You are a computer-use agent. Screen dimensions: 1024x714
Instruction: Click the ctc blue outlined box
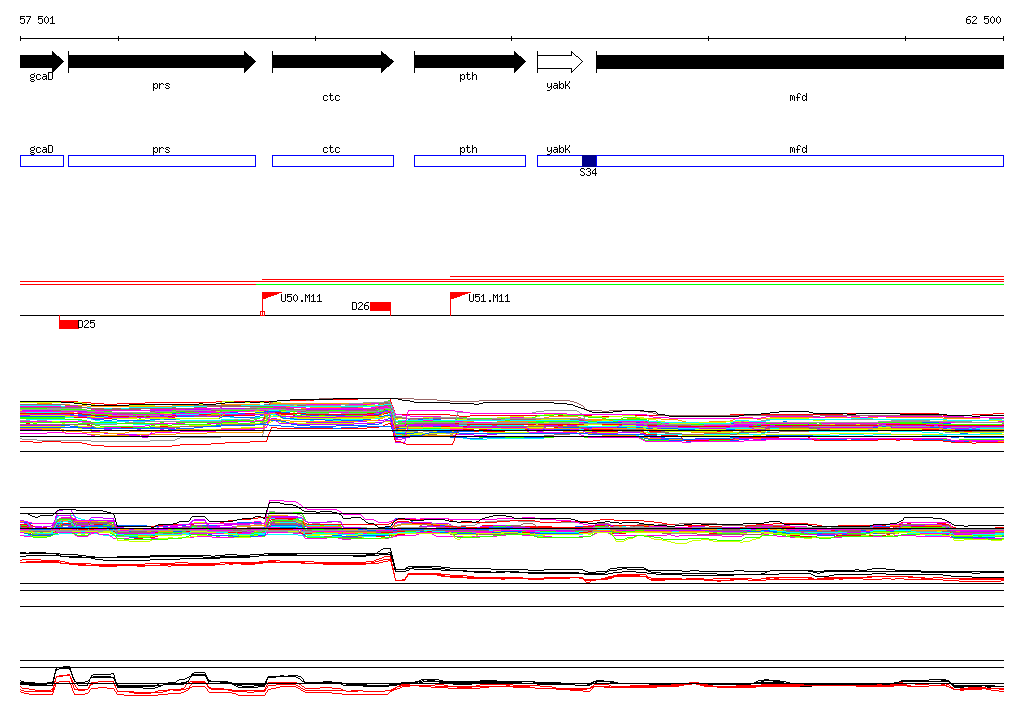click(333, 161)
